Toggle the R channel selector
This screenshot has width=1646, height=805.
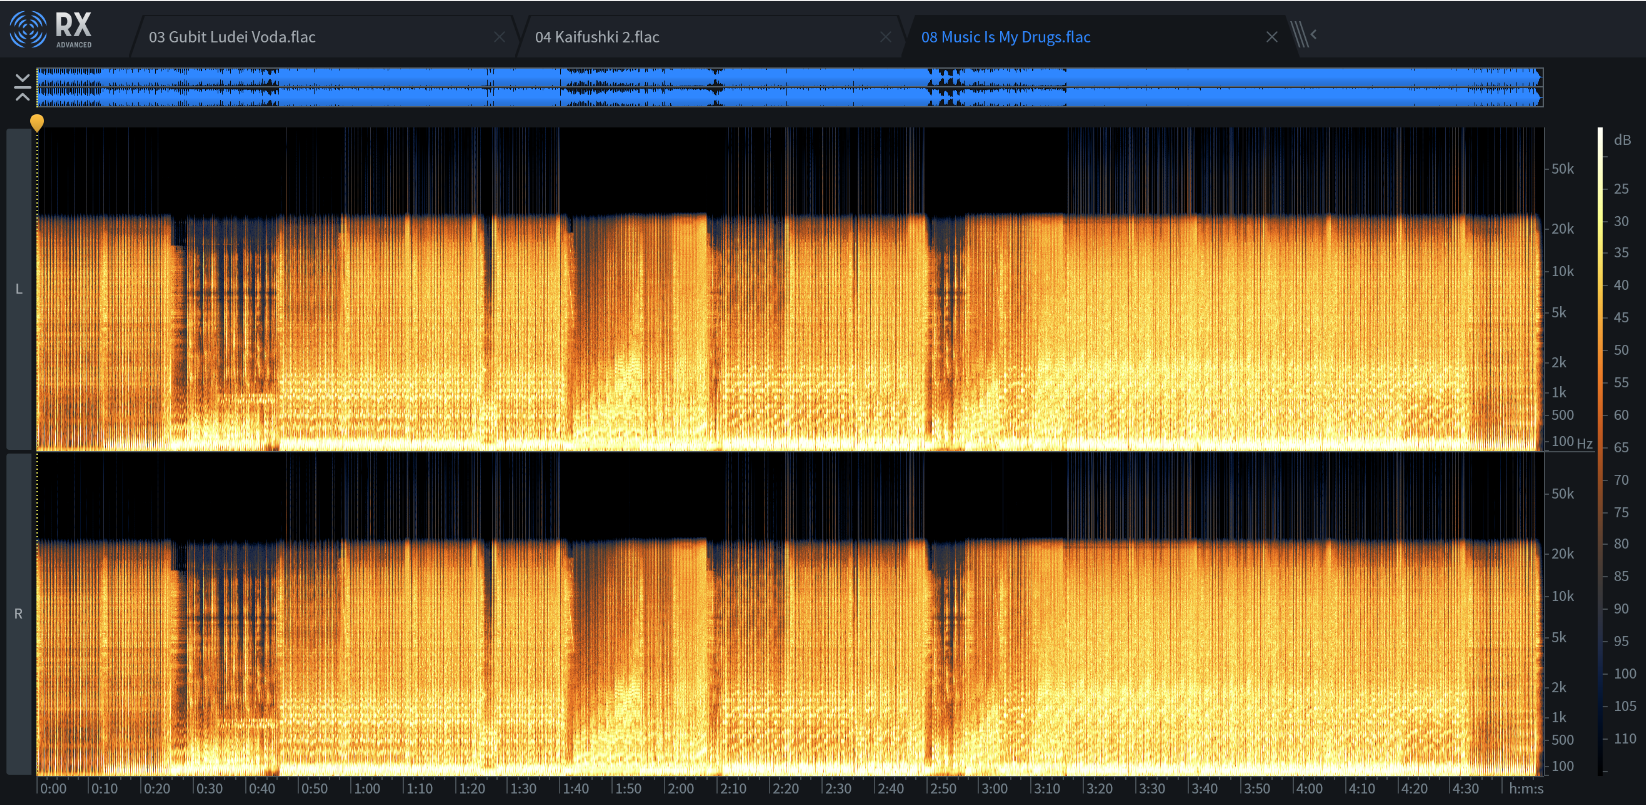[19, 614]
